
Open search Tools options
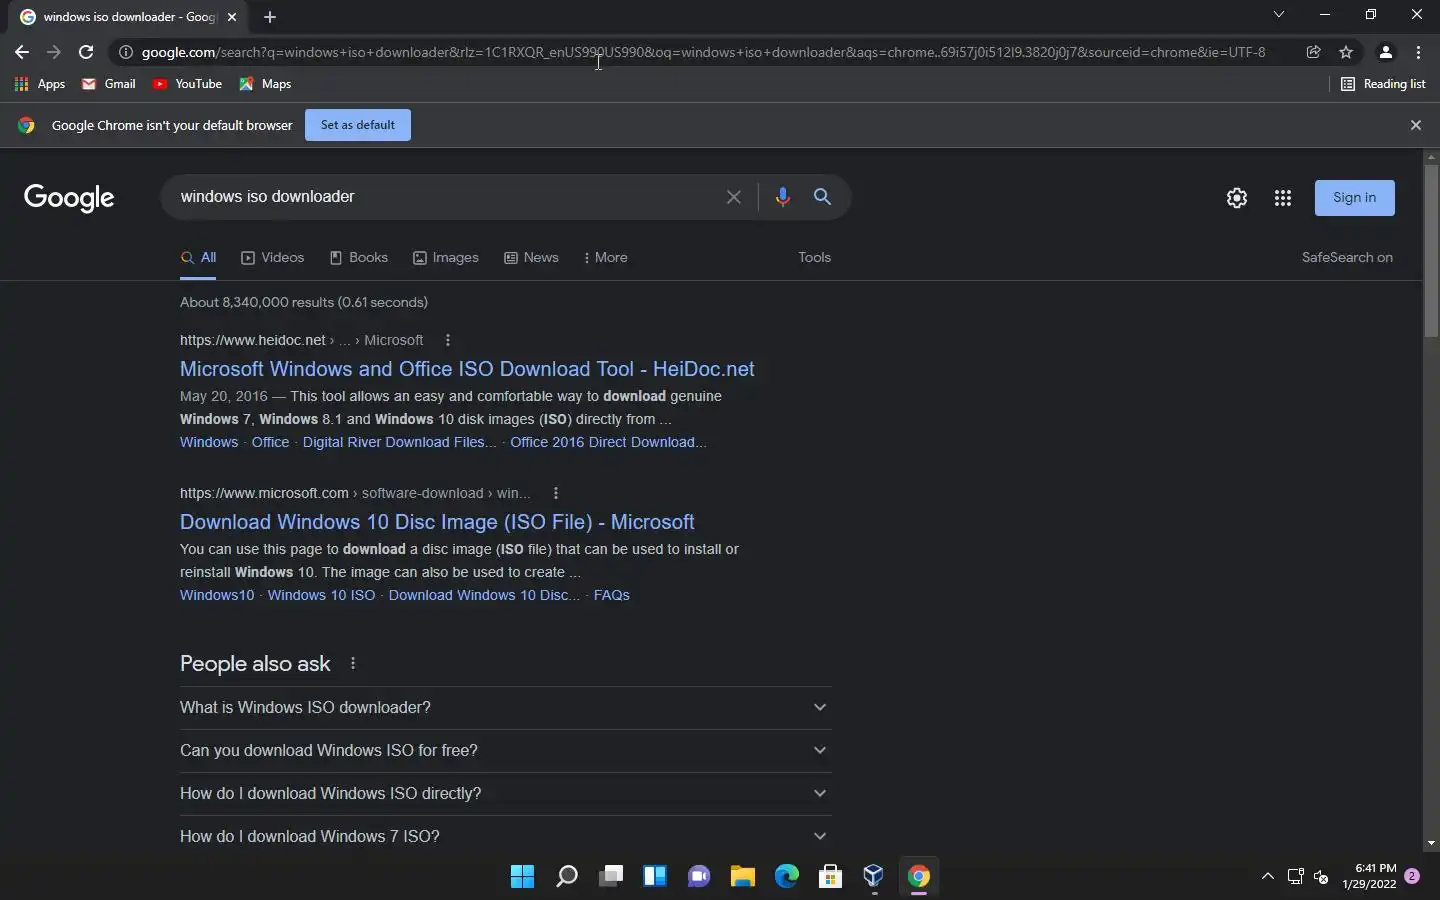815,258
